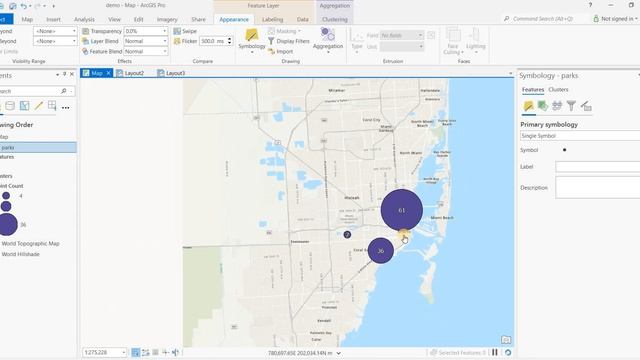This screenshot has height=360, width=640.
Task: Click the Transparency icon
Action: [x=85, y=31]
